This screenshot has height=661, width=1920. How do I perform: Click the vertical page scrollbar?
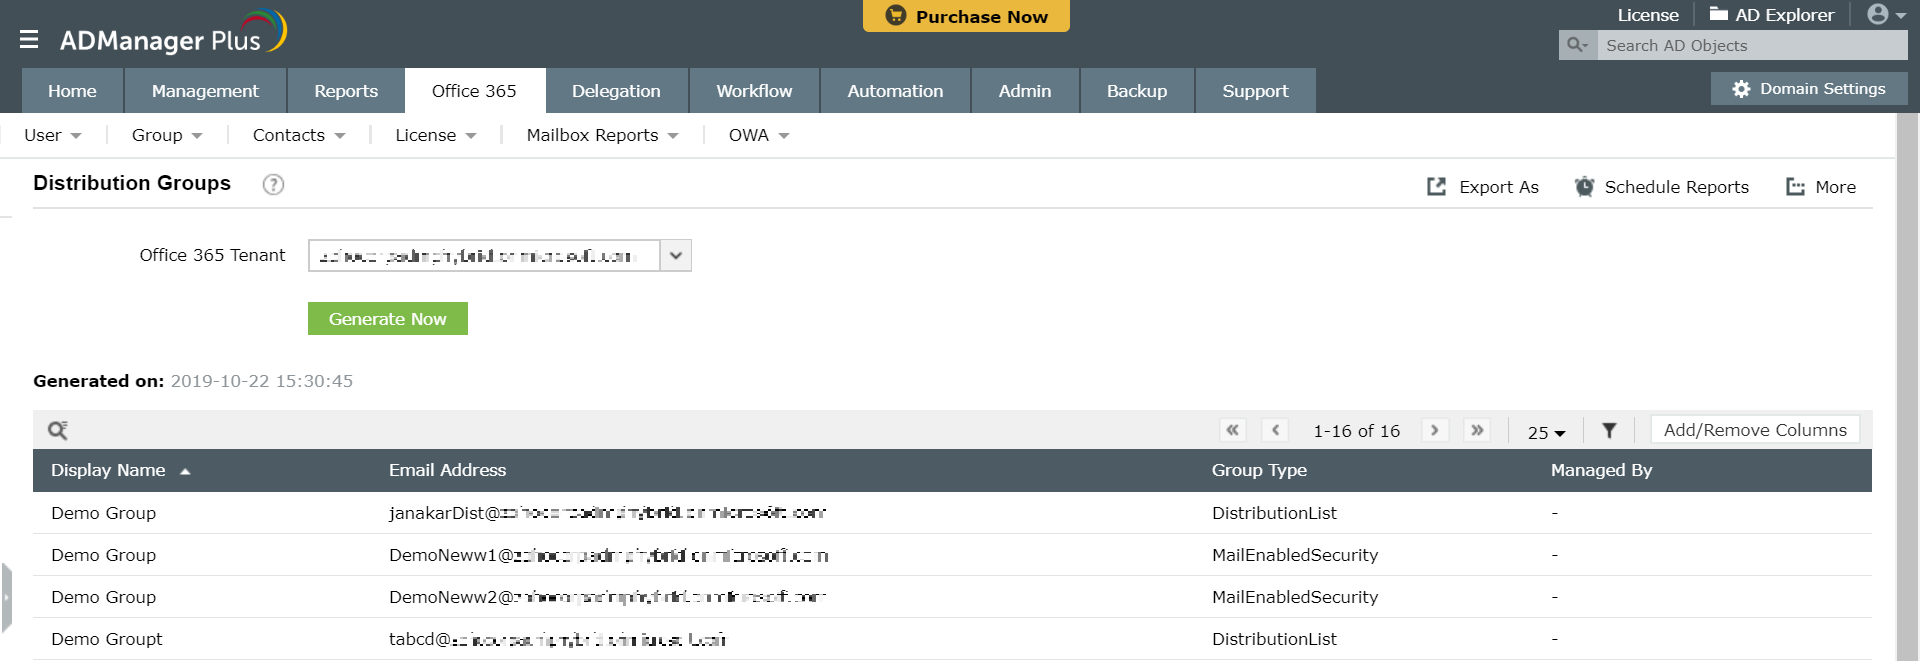pyautogui.click(x=1908, y=387)
